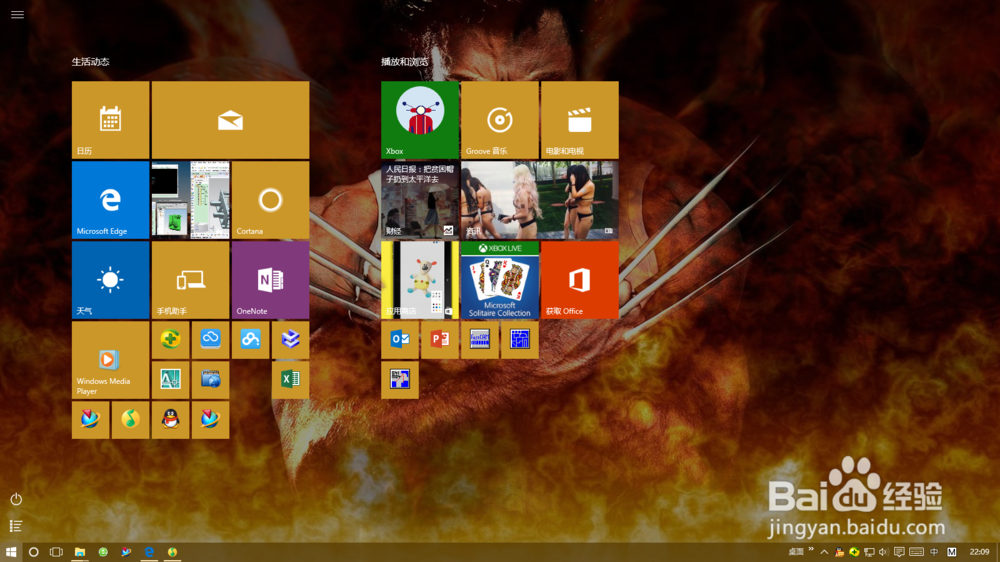Open the touch keyboard tray icon
The height and width of the screenshot is (562, 1000).
tap(916, 552)
